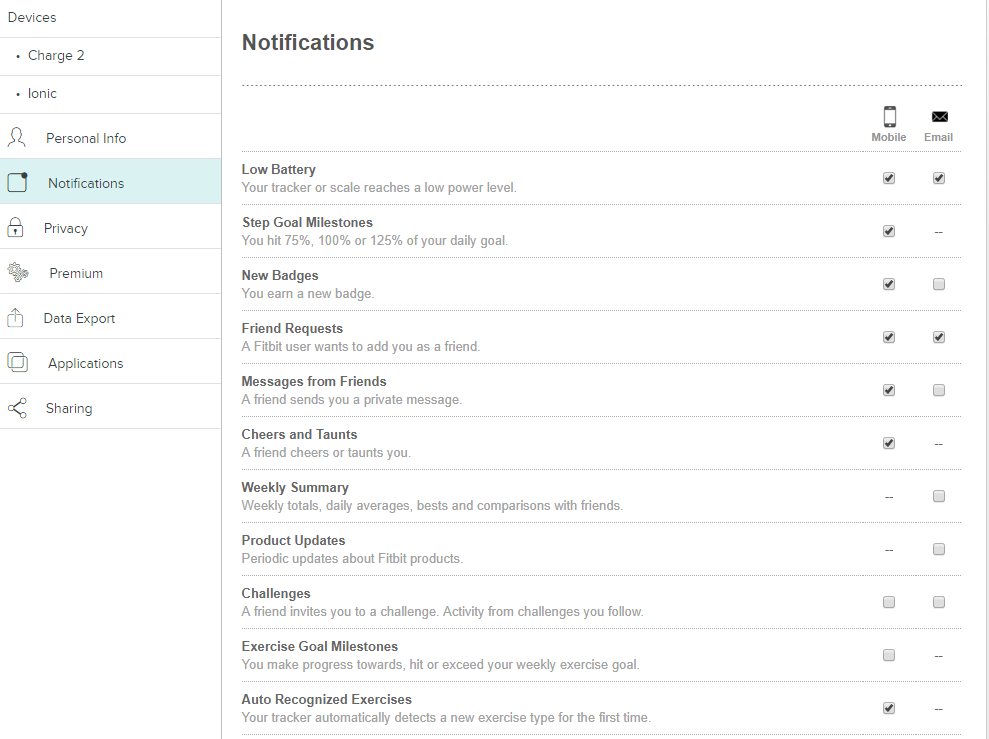This screenshot has height=739, width=989.
Task: Enable Weekly Summary email notifications
Action: (x=938, y=496)
